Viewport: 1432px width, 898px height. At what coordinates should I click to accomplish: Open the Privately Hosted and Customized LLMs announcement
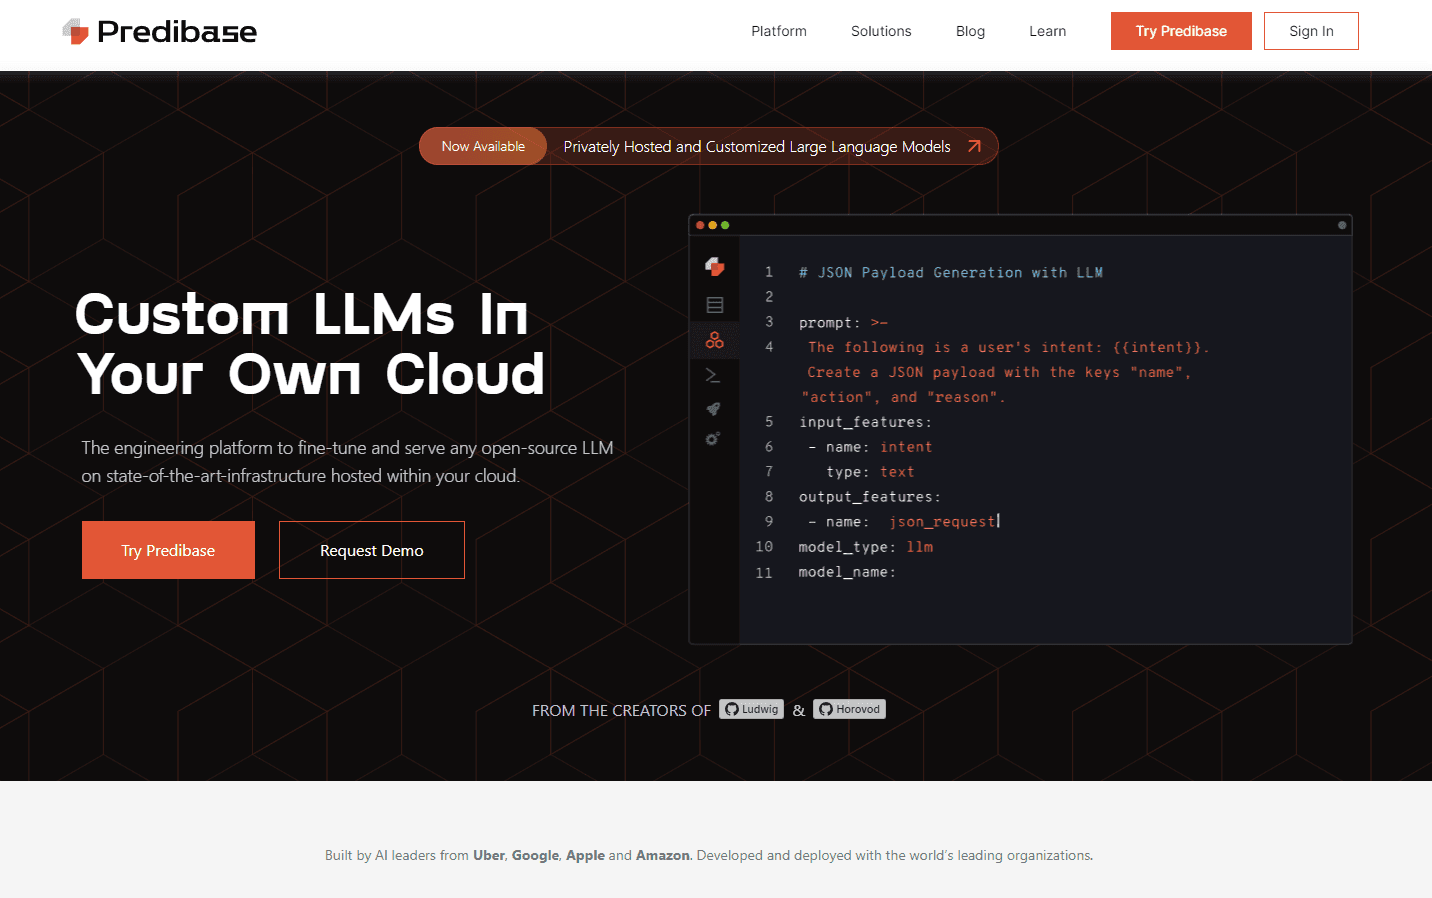coord(757,146)
